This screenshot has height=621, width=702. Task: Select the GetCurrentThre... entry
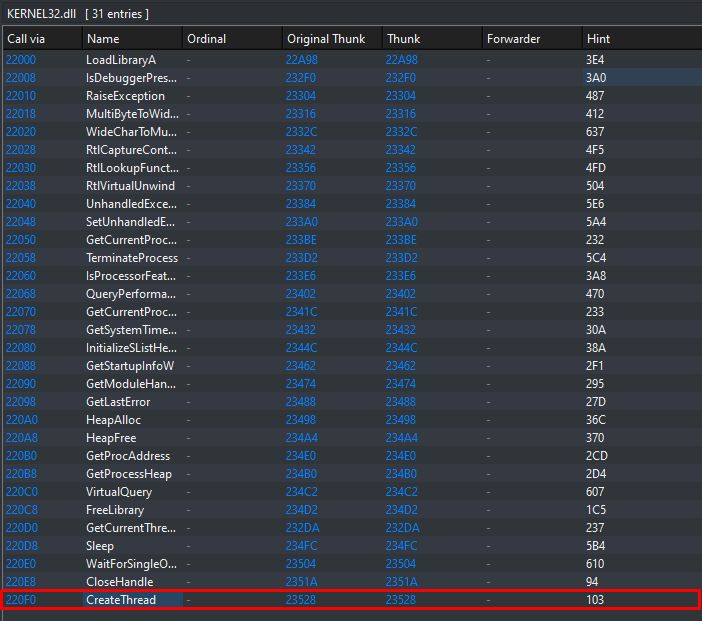(131, 528)
